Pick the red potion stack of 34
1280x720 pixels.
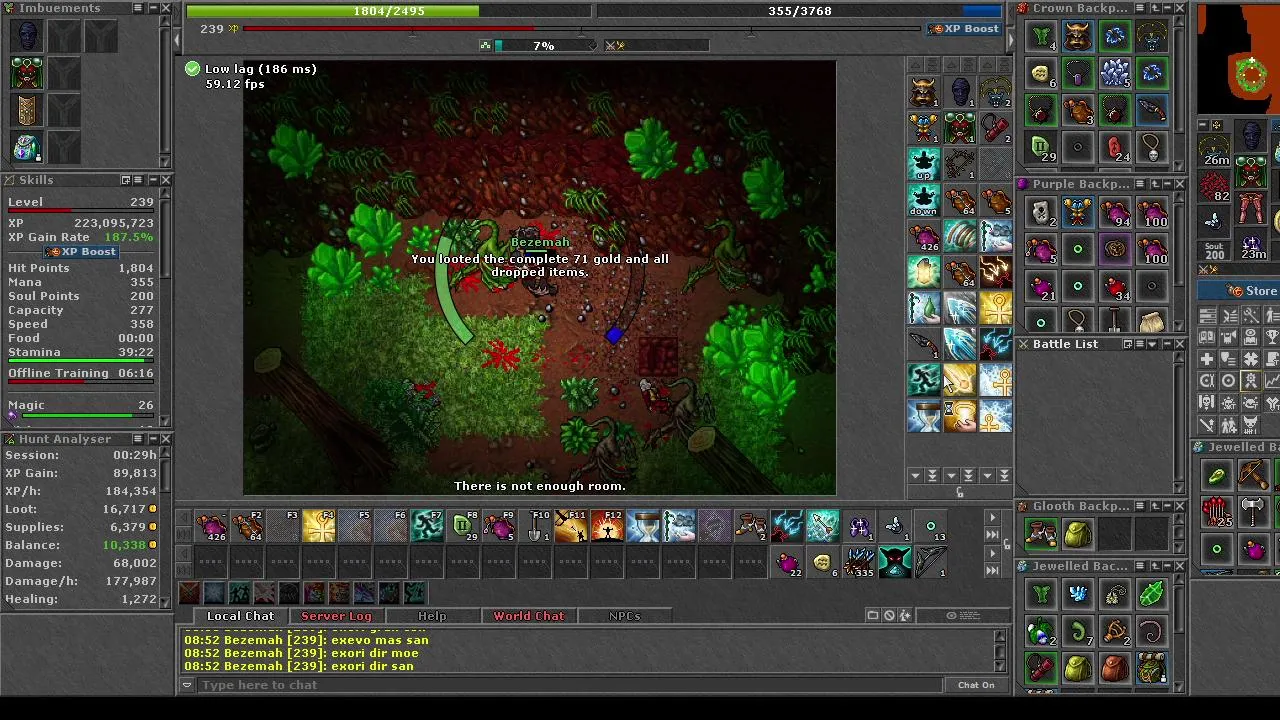tap(1115, 287)
